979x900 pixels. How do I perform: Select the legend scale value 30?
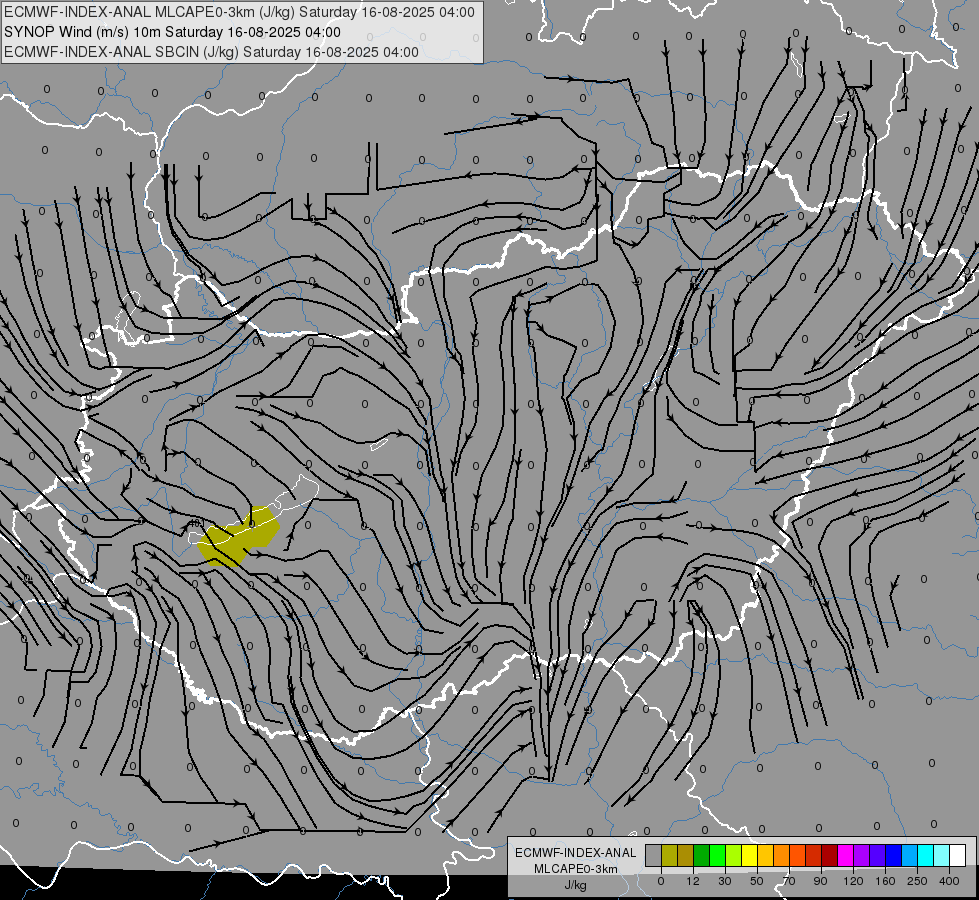click(725, 881)
